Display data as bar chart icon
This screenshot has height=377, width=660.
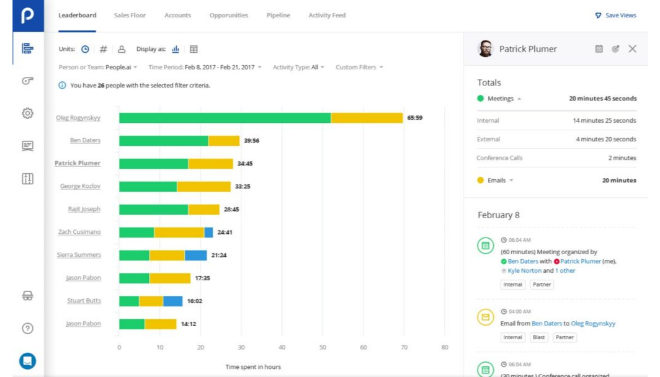pyautogui.click(x=176, y=49)
